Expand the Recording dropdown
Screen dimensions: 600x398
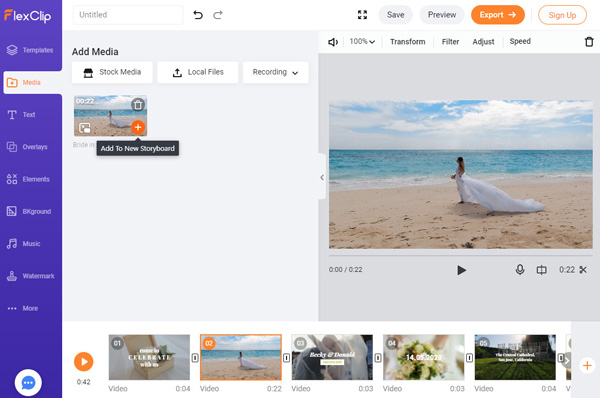276,72
